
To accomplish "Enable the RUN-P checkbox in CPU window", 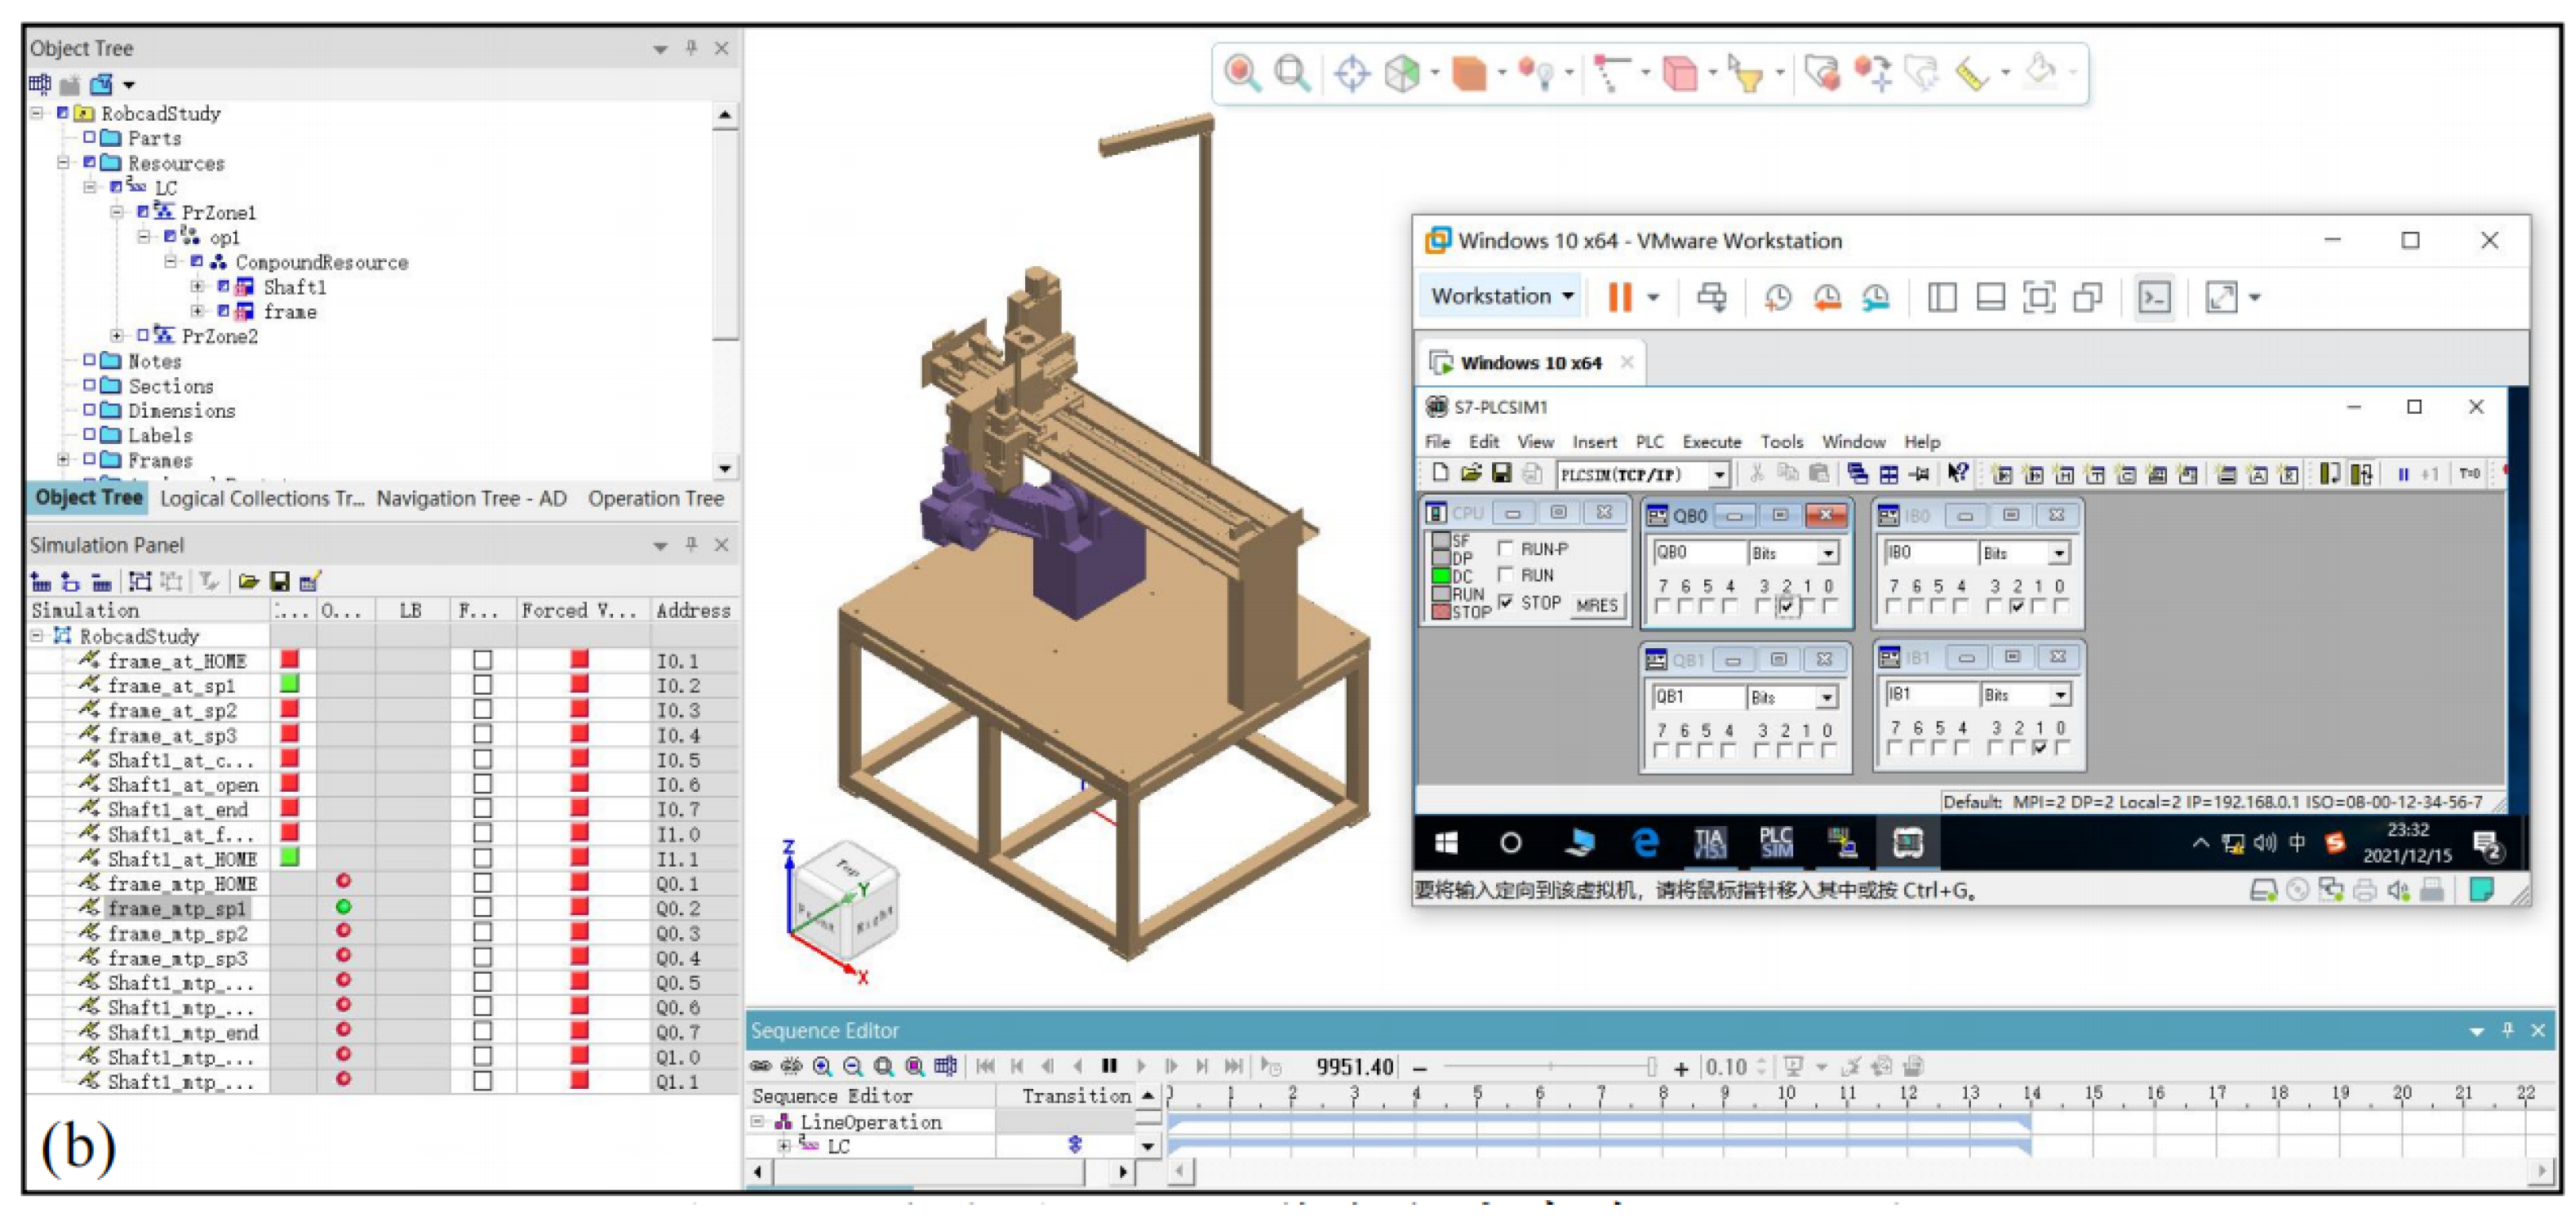I will [1506, 548].
